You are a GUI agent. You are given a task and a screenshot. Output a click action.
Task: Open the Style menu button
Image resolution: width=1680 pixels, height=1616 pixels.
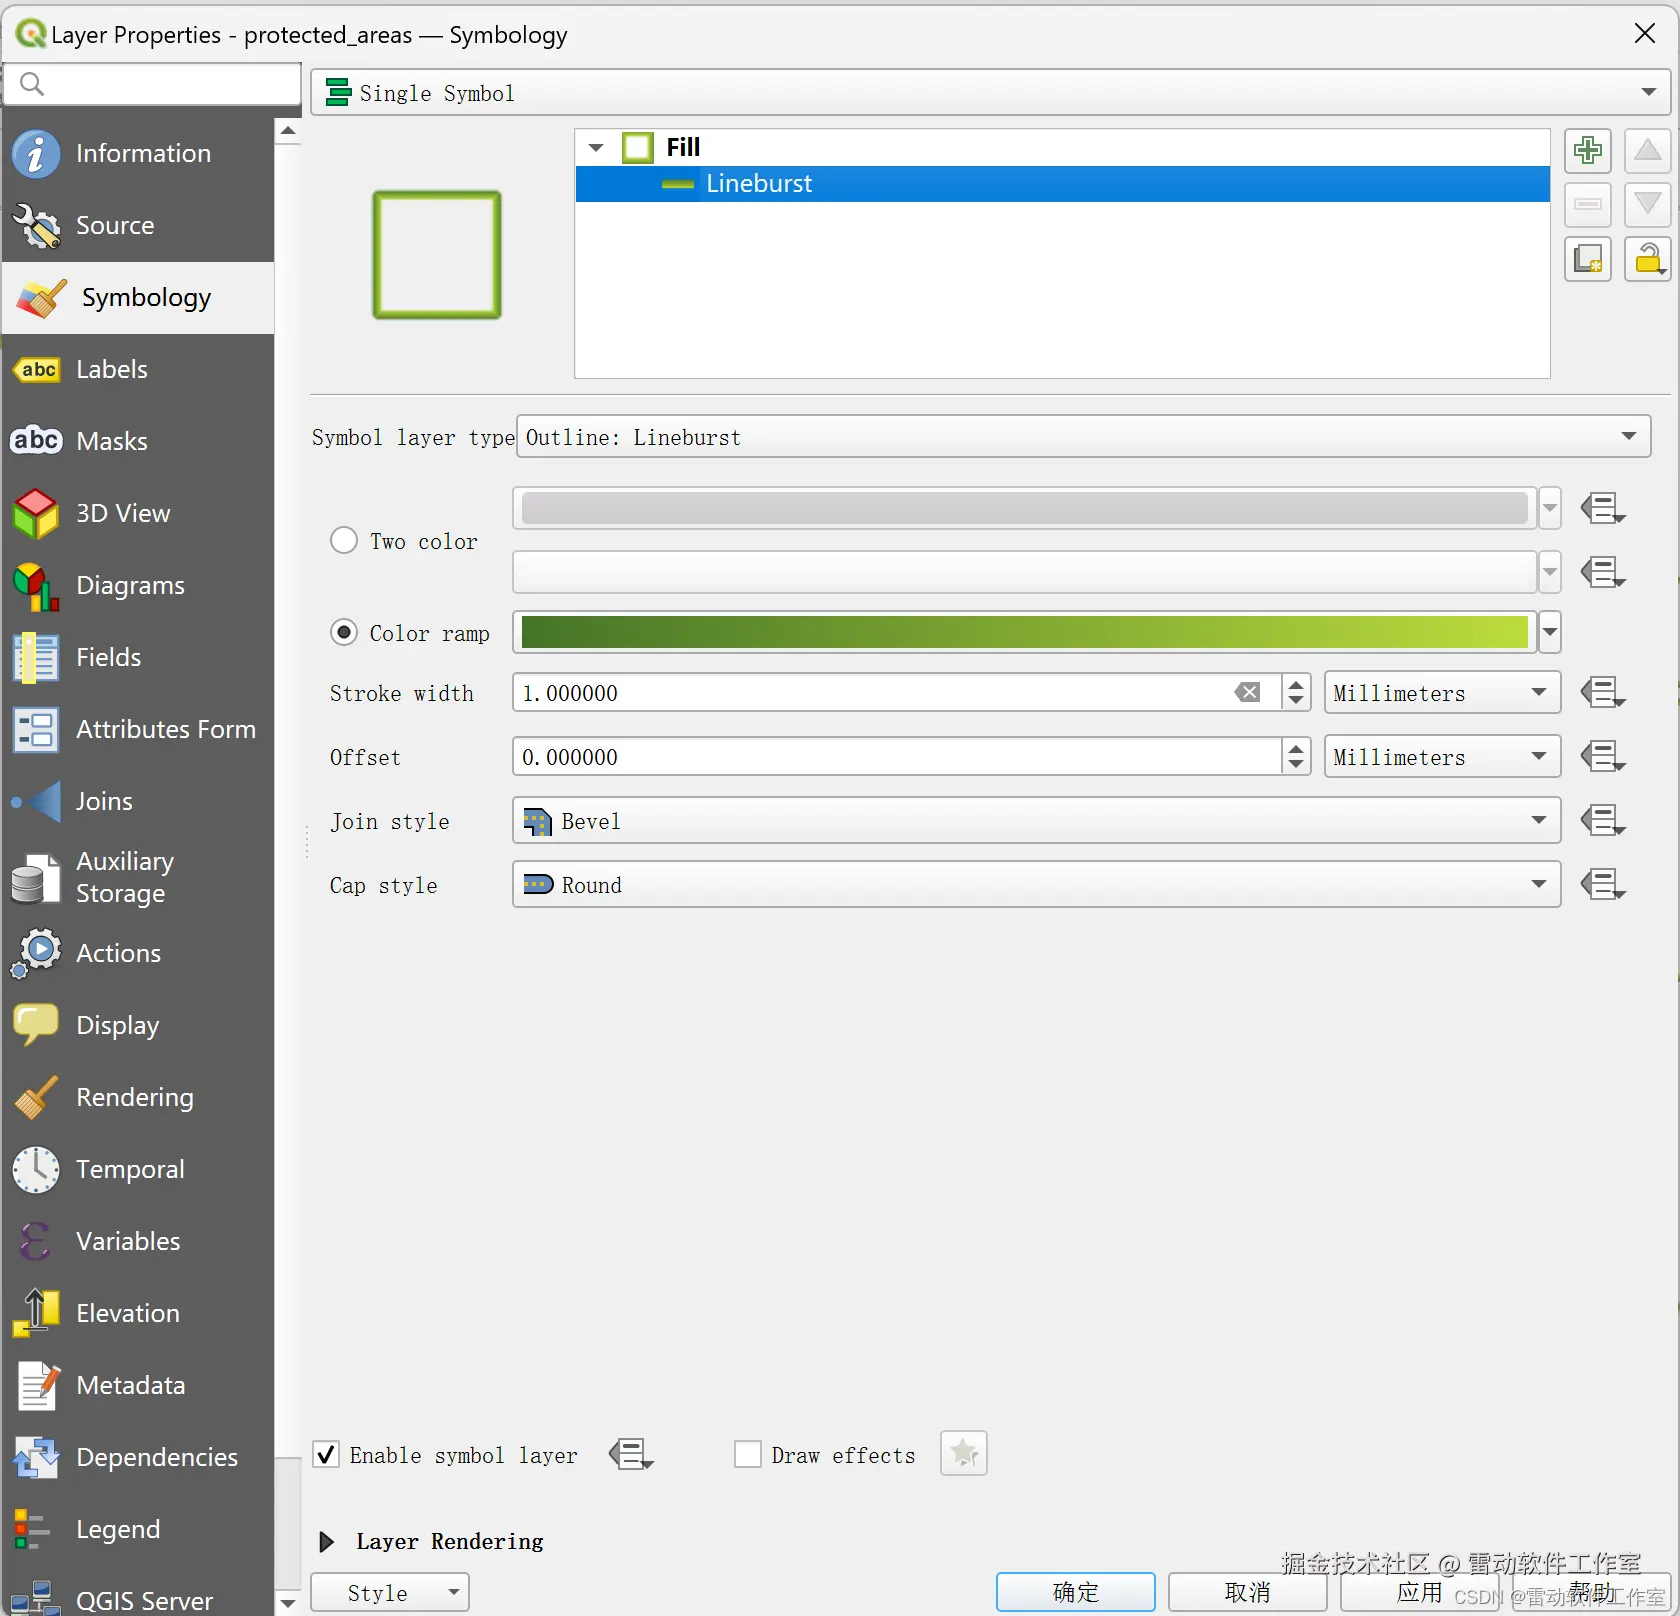pyautogui.click(x=390, y=1592)
